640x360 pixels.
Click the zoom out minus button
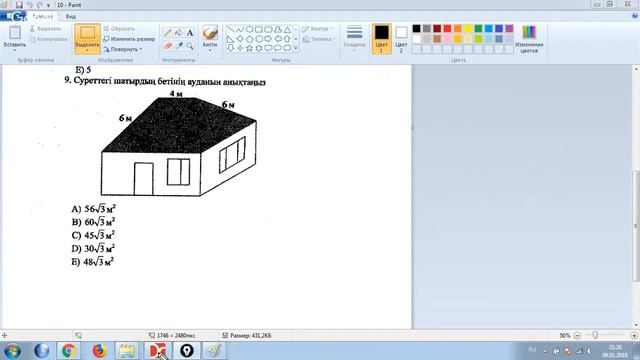(x=577, y=335)
